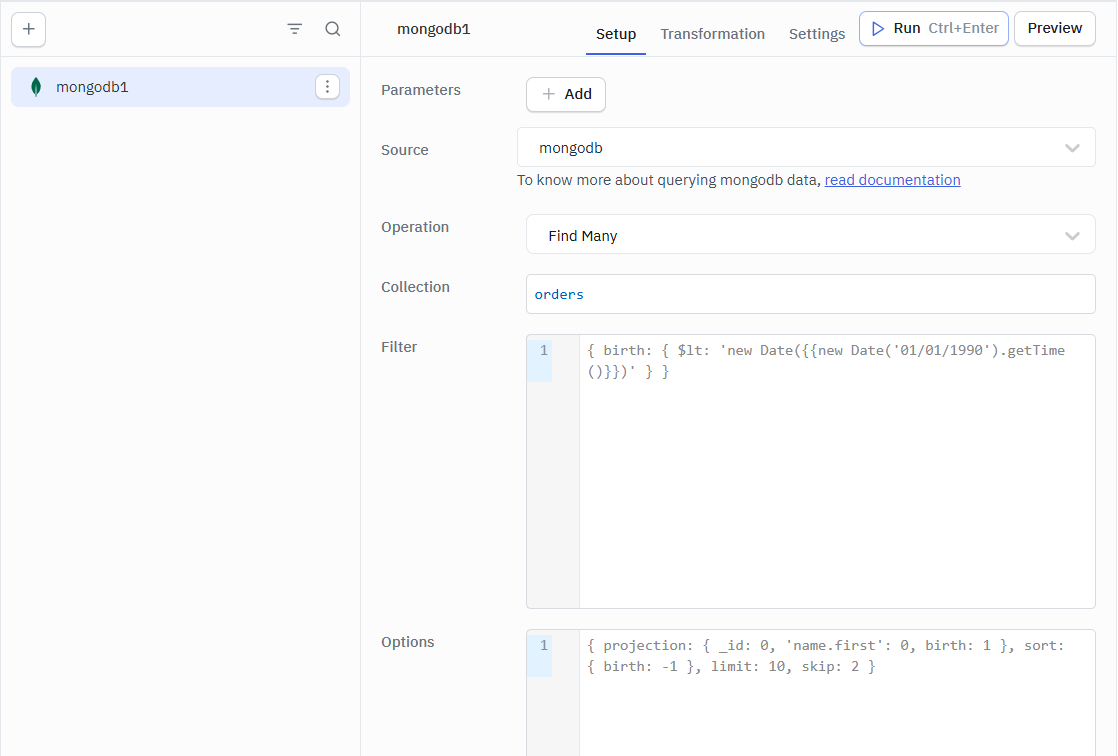Screen dimensions: 1118x756
Task: Click the mongodb1 query name in header
Action: [x=433, y=29]
